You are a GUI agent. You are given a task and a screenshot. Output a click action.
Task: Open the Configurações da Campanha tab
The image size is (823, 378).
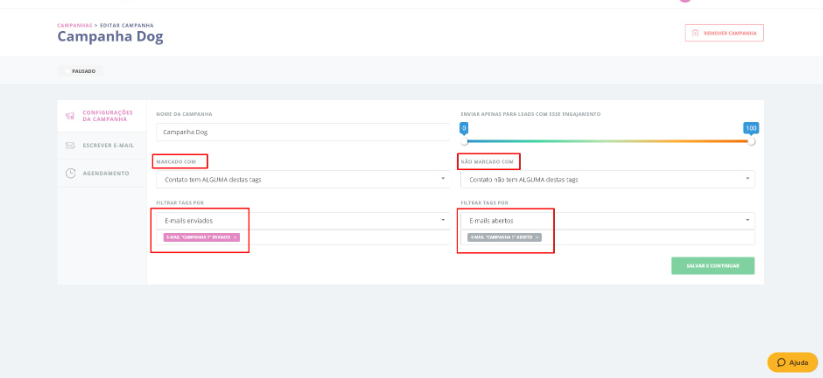point(102,116)
